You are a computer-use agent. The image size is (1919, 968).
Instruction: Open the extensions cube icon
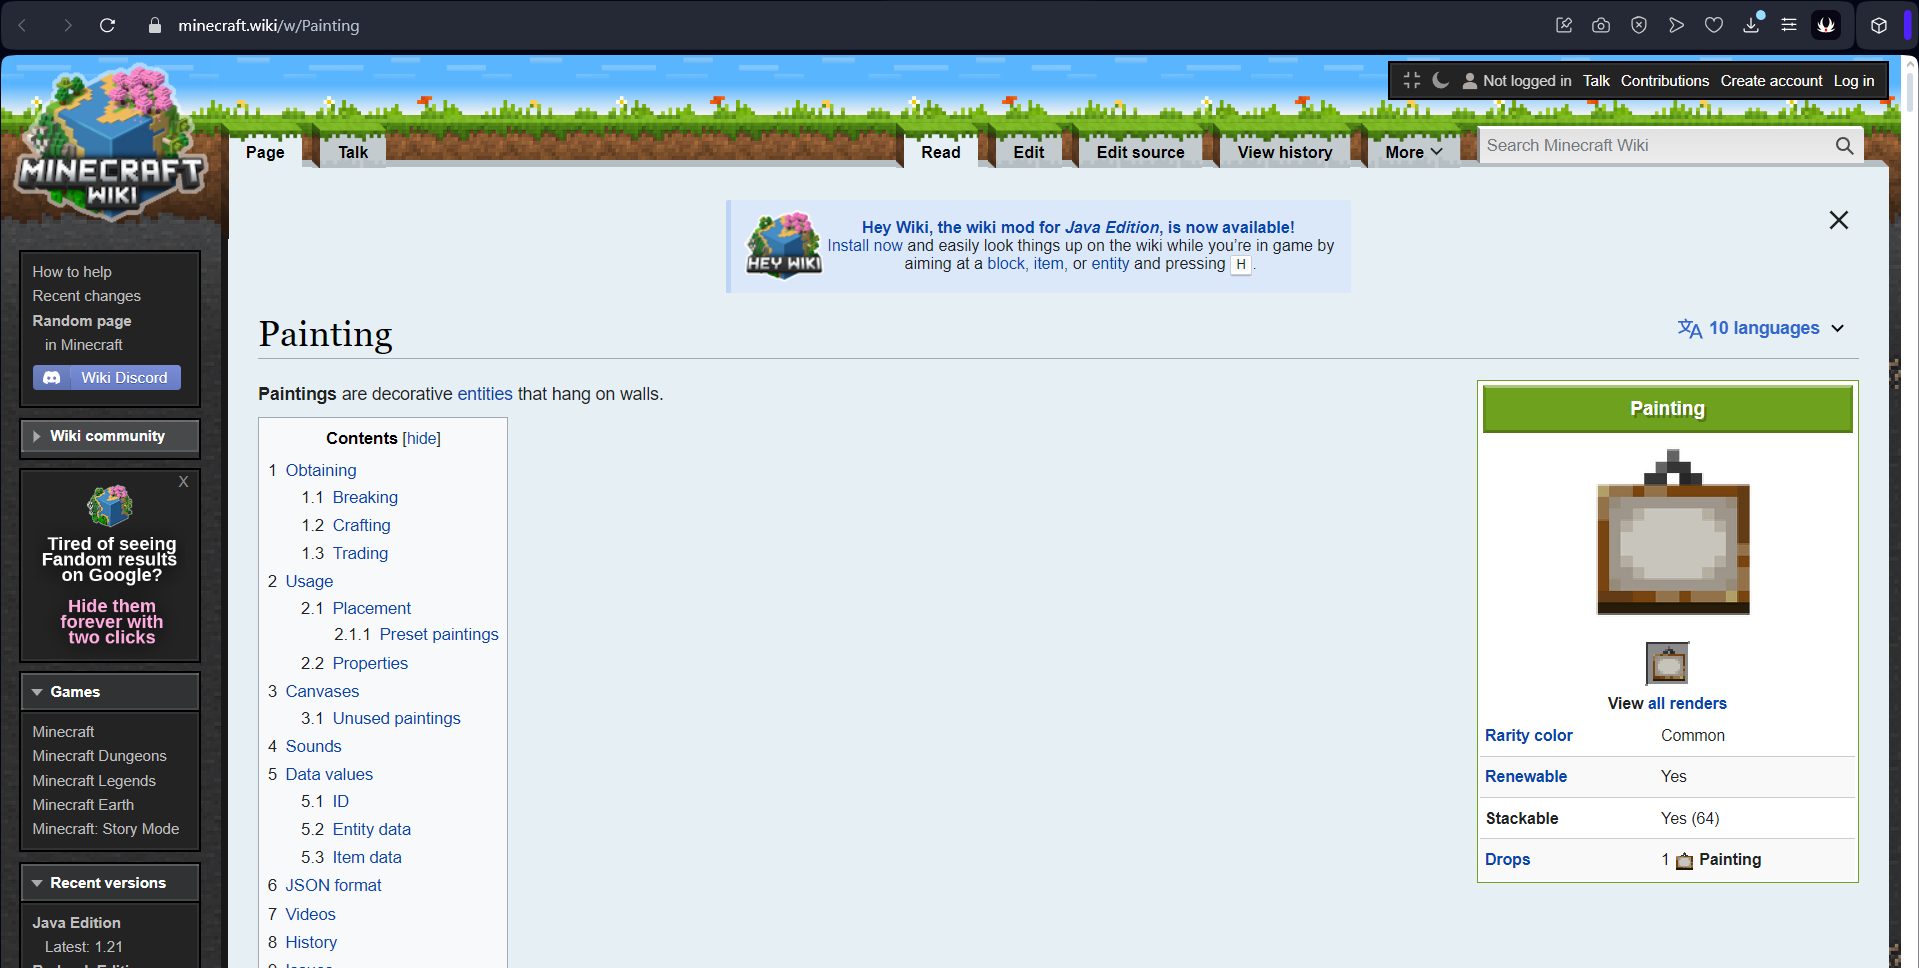pyautogui.click(x=1879, y=25)
